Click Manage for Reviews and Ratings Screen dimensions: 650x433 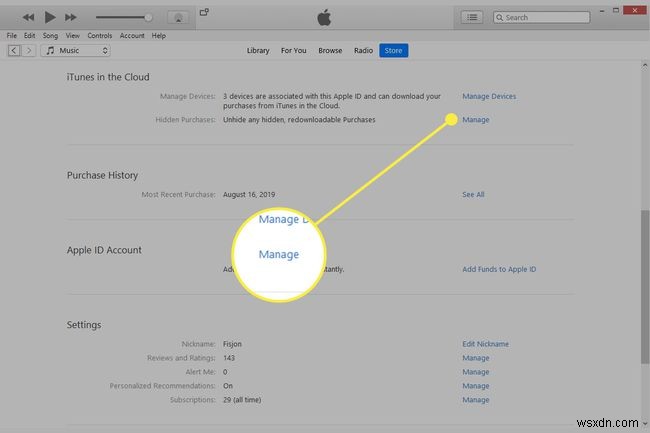pos(475,358)
